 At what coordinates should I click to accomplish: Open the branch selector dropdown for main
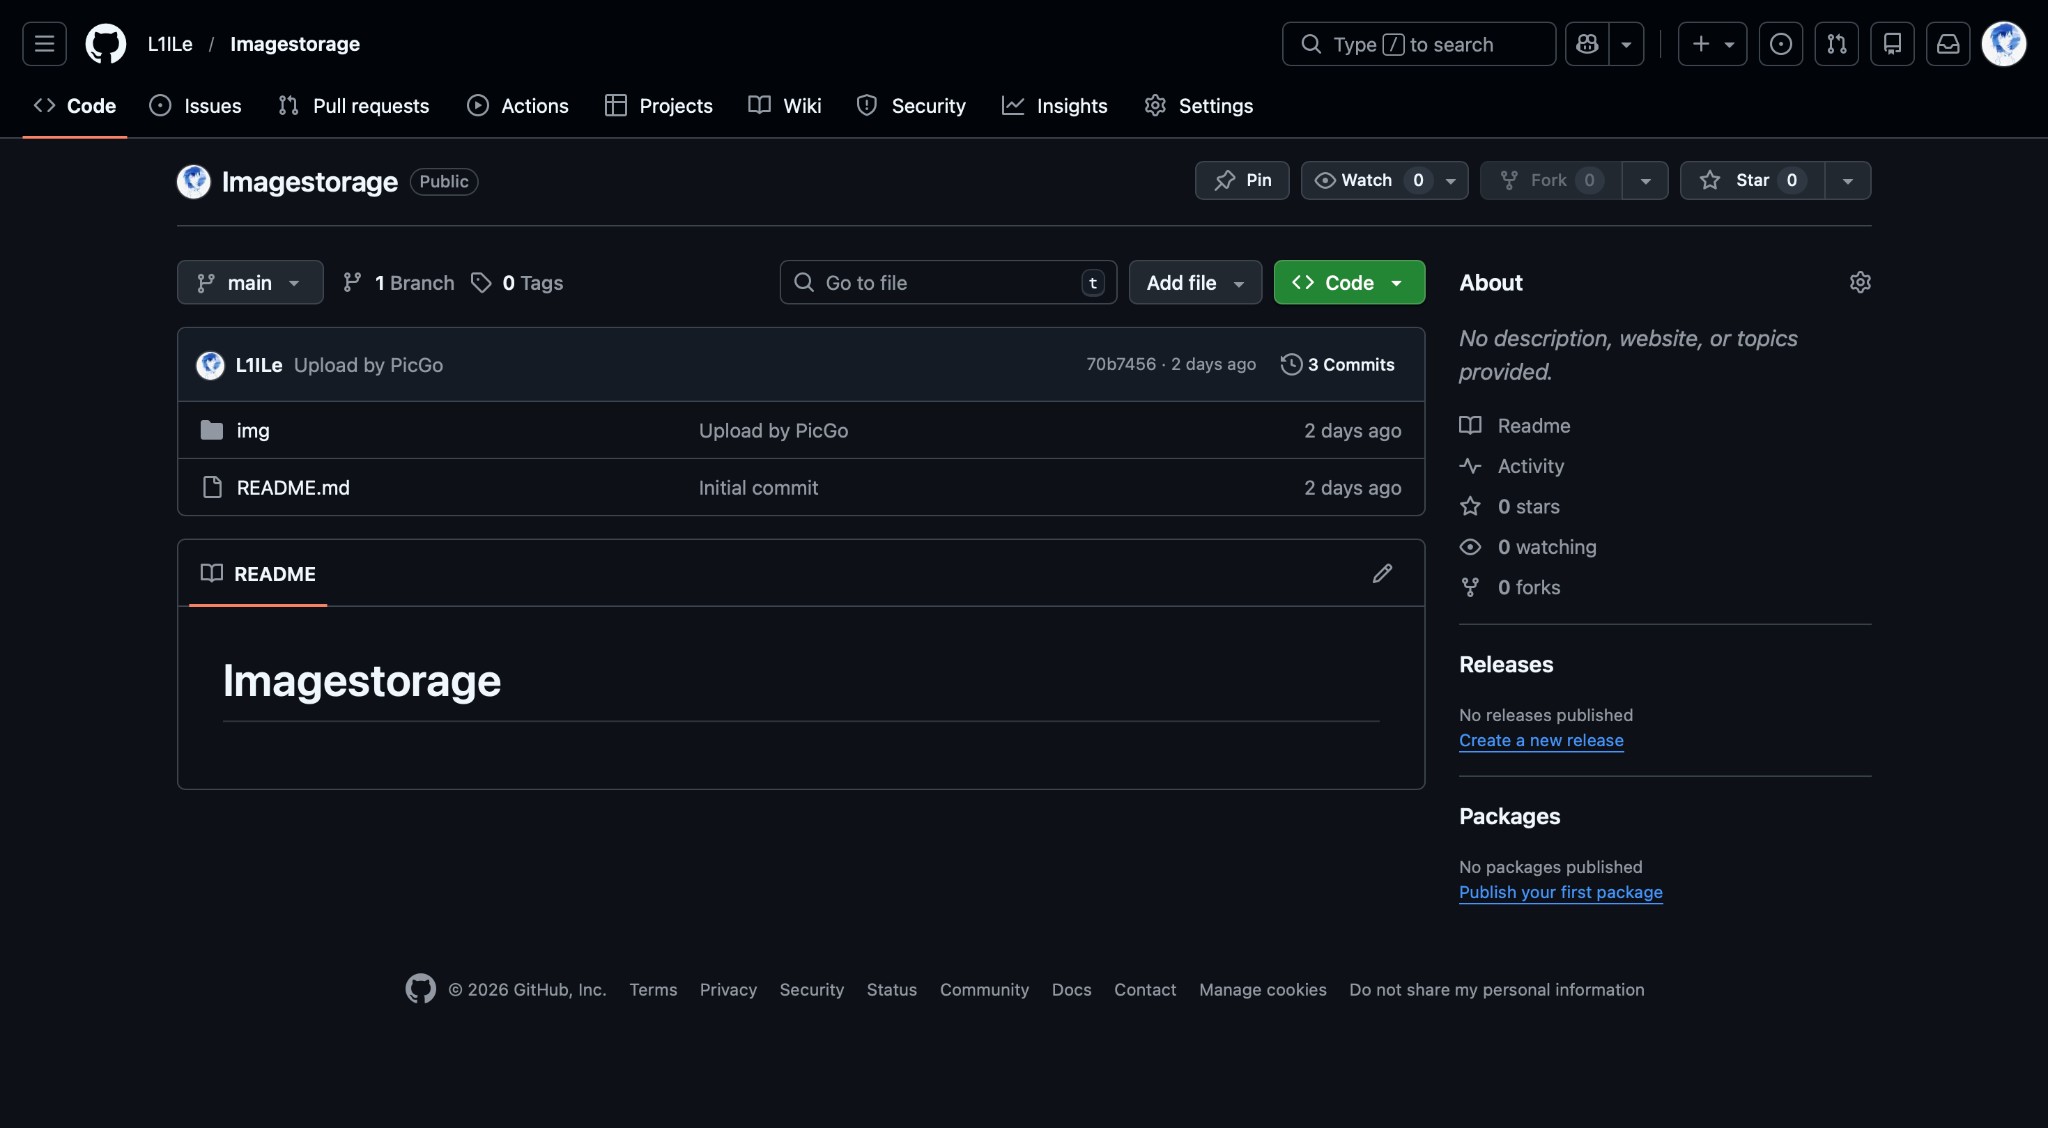[x=249, y=282]
